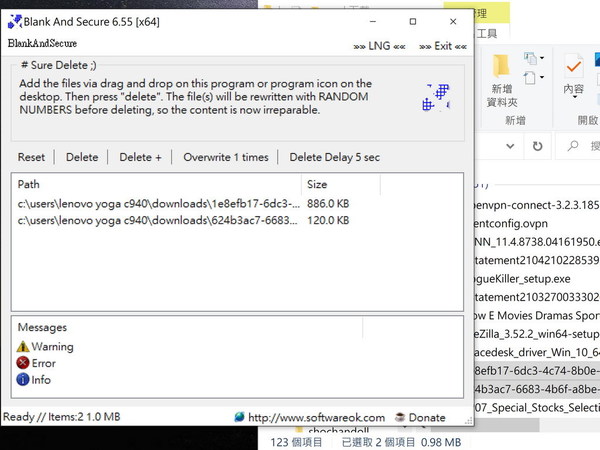Click the Blank And Secure title bar icon
The height and width of the screenshot is (450, 600).
click(15, 21)
